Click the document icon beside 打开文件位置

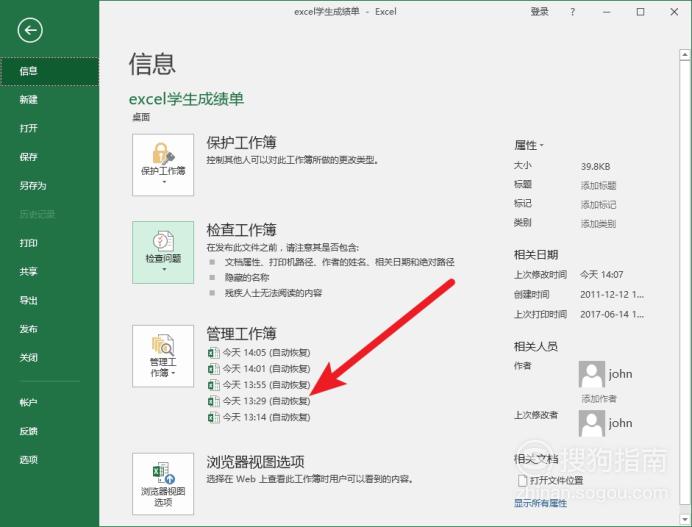522,480
